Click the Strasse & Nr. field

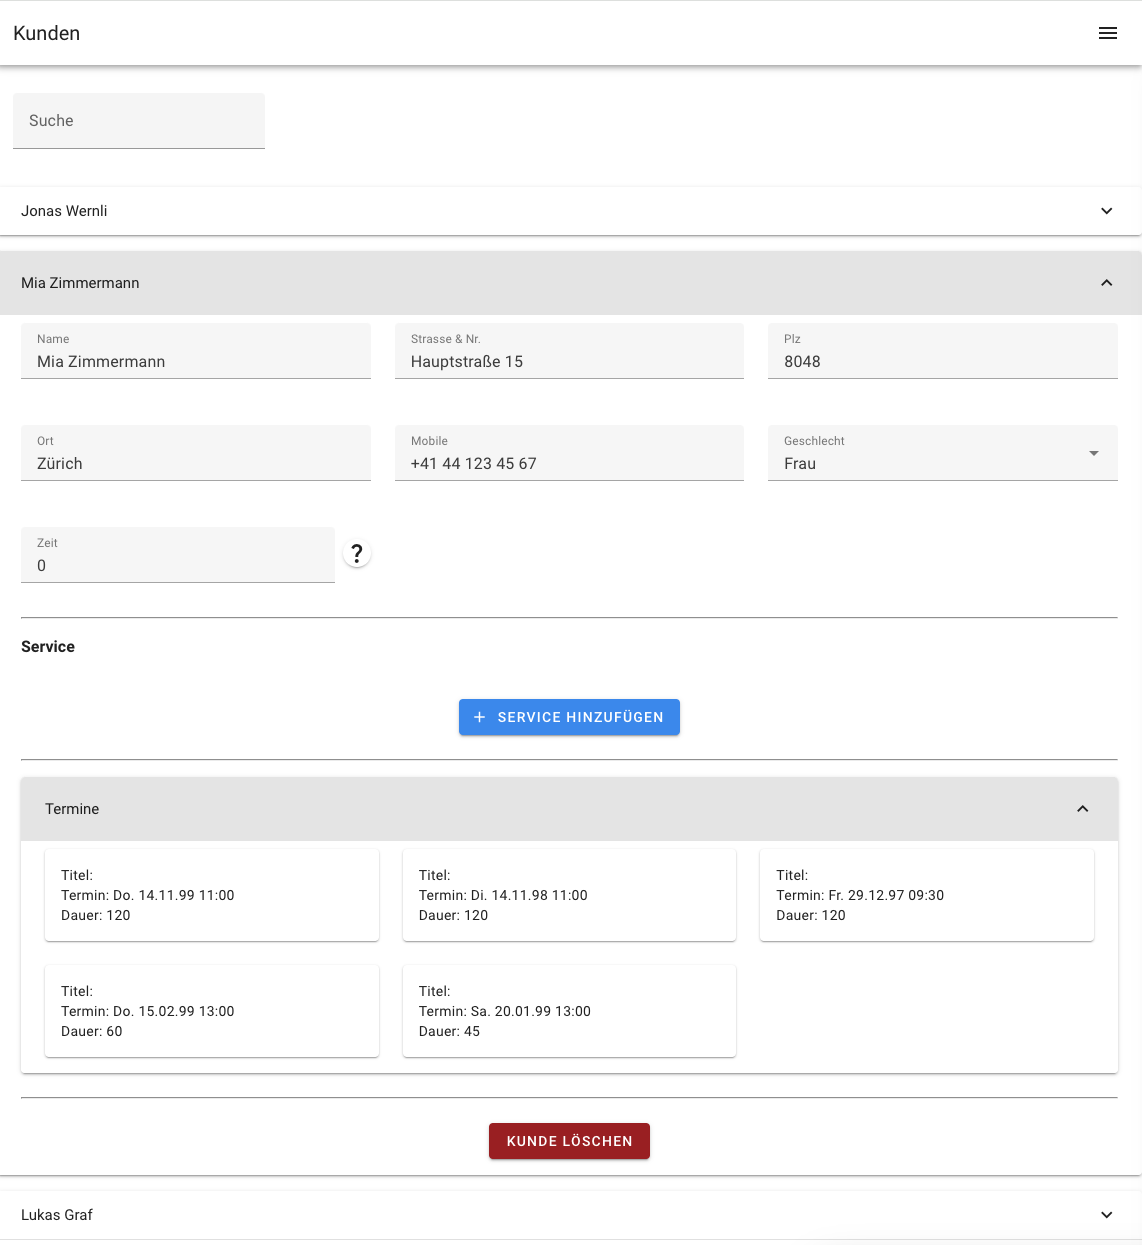pyautogui.click(x=569, y=361)
